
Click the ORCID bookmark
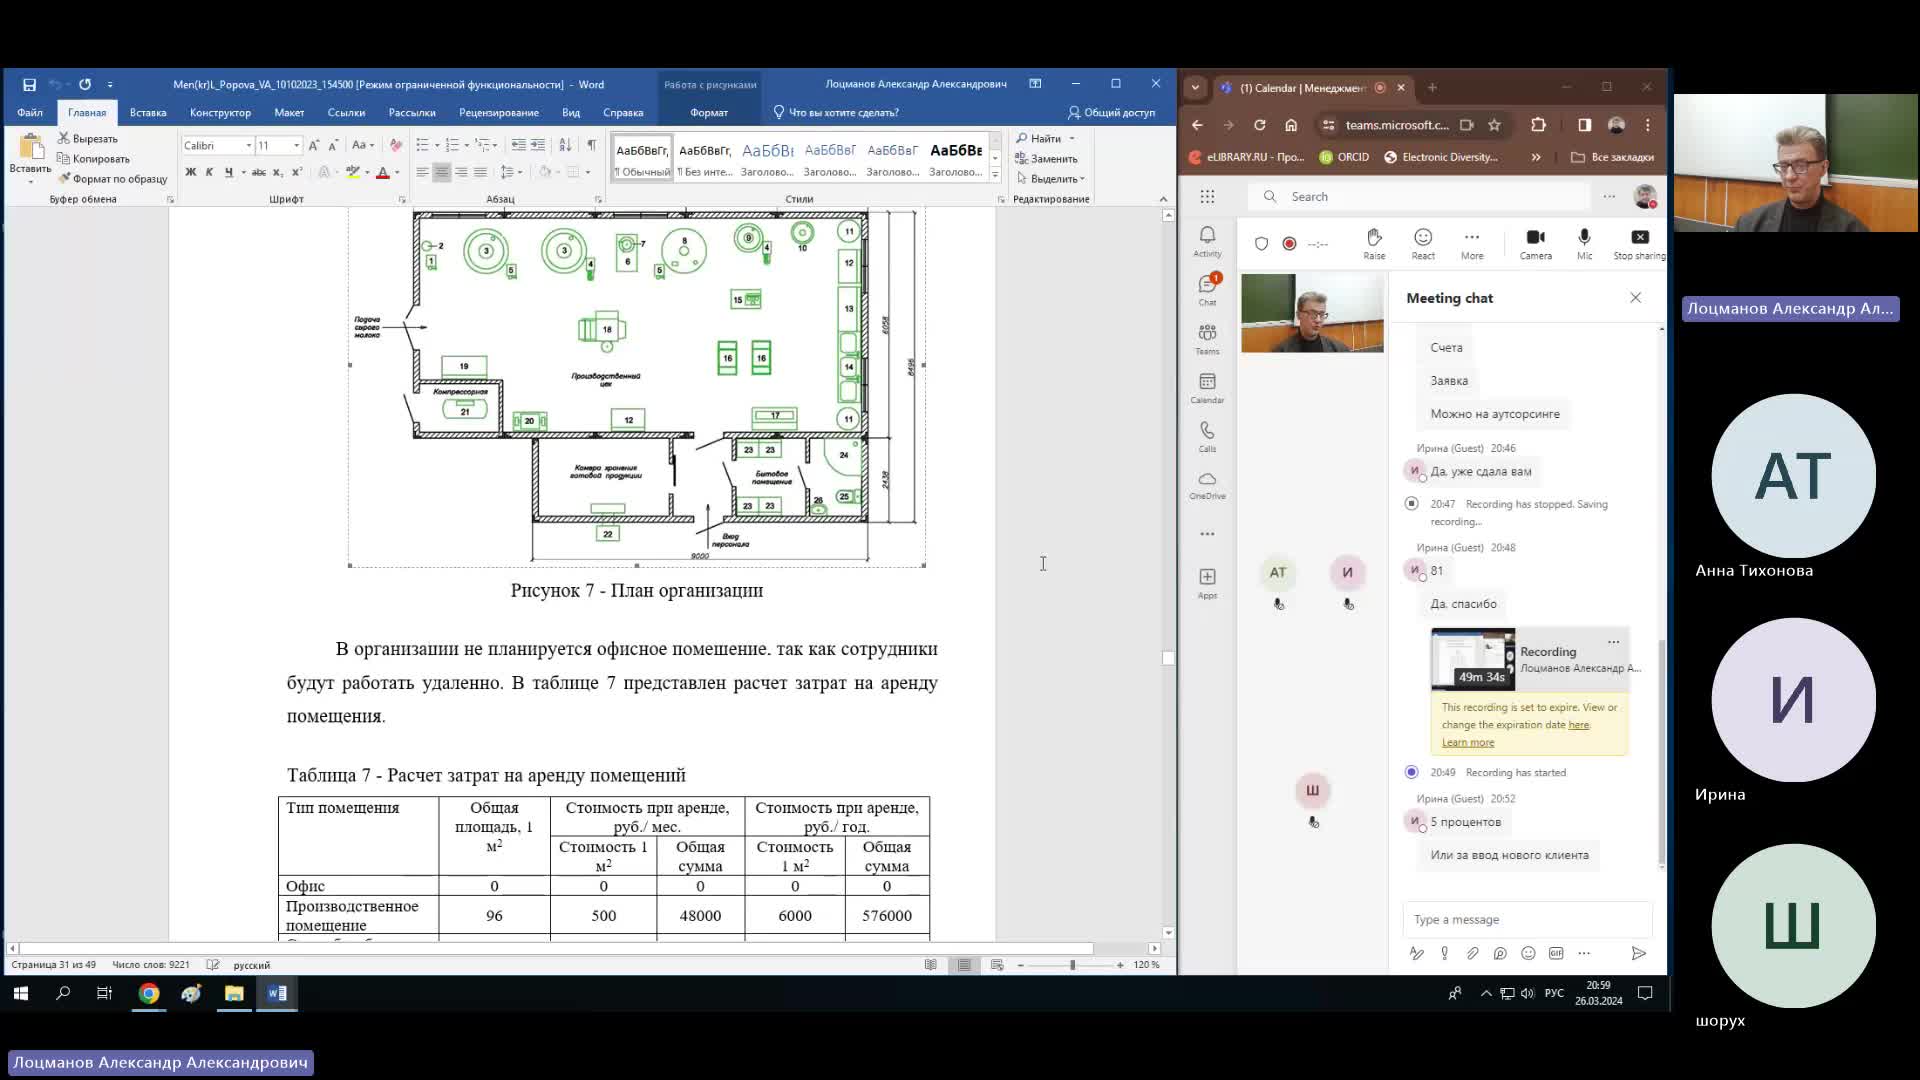(1344, 157)
